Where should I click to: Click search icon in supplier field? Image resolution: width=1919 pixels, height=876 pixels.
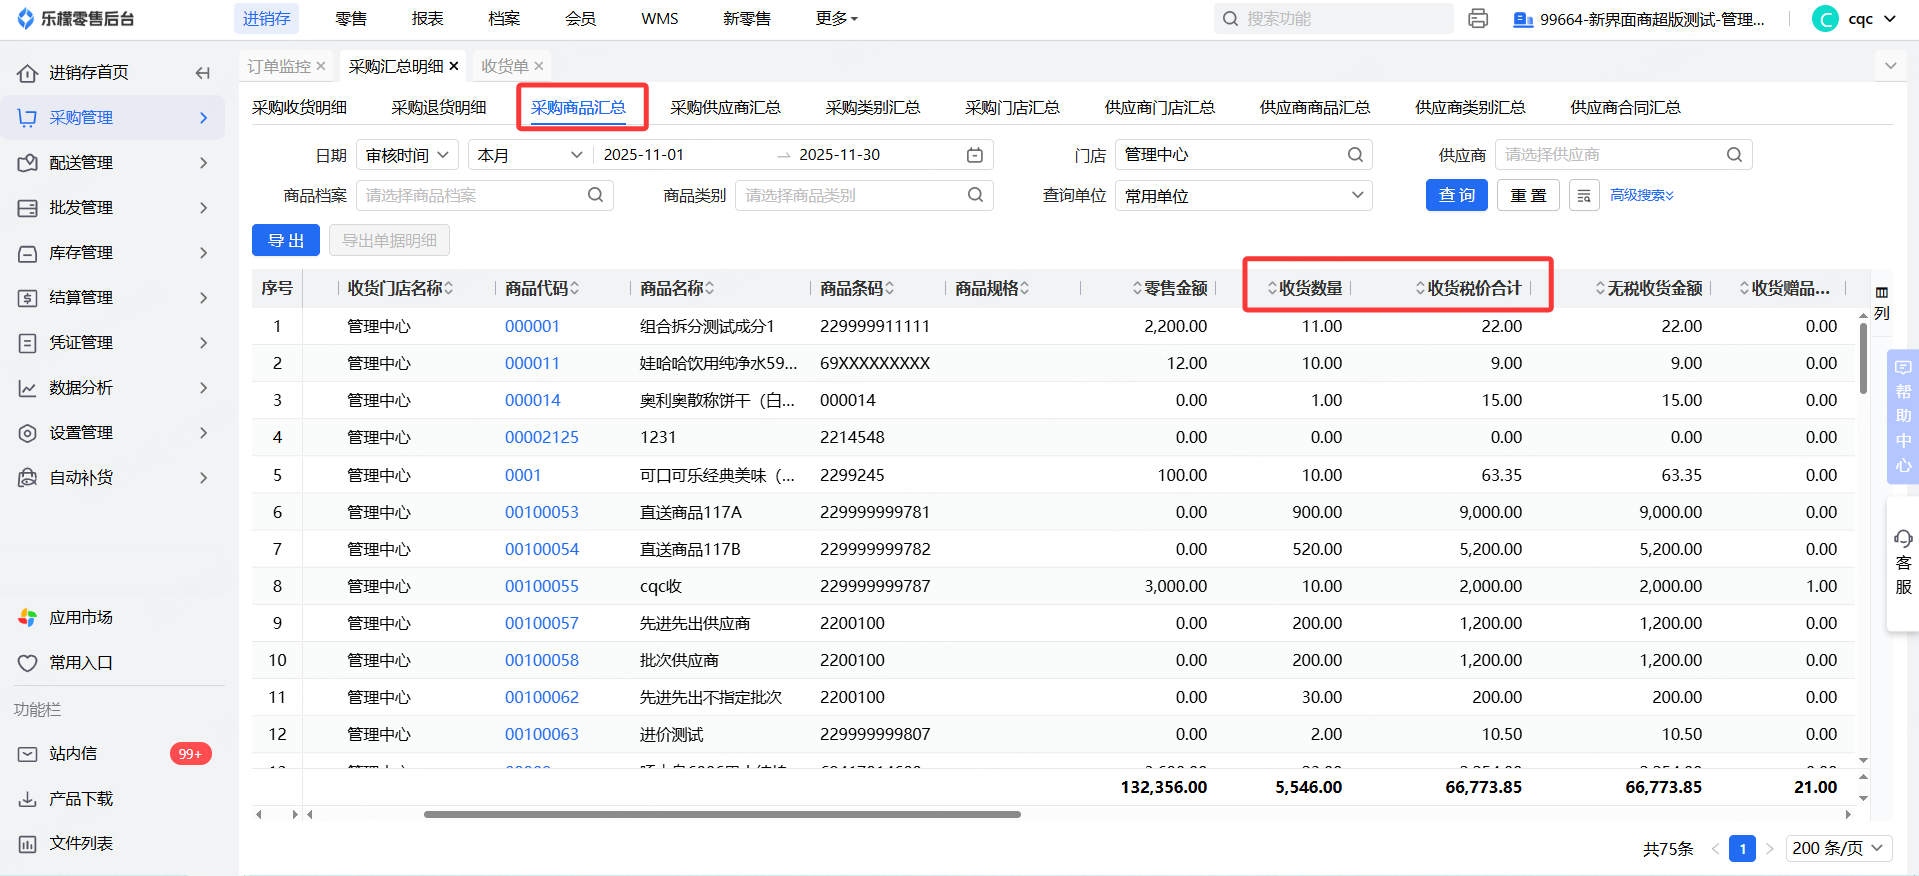tap(1734, 155)
